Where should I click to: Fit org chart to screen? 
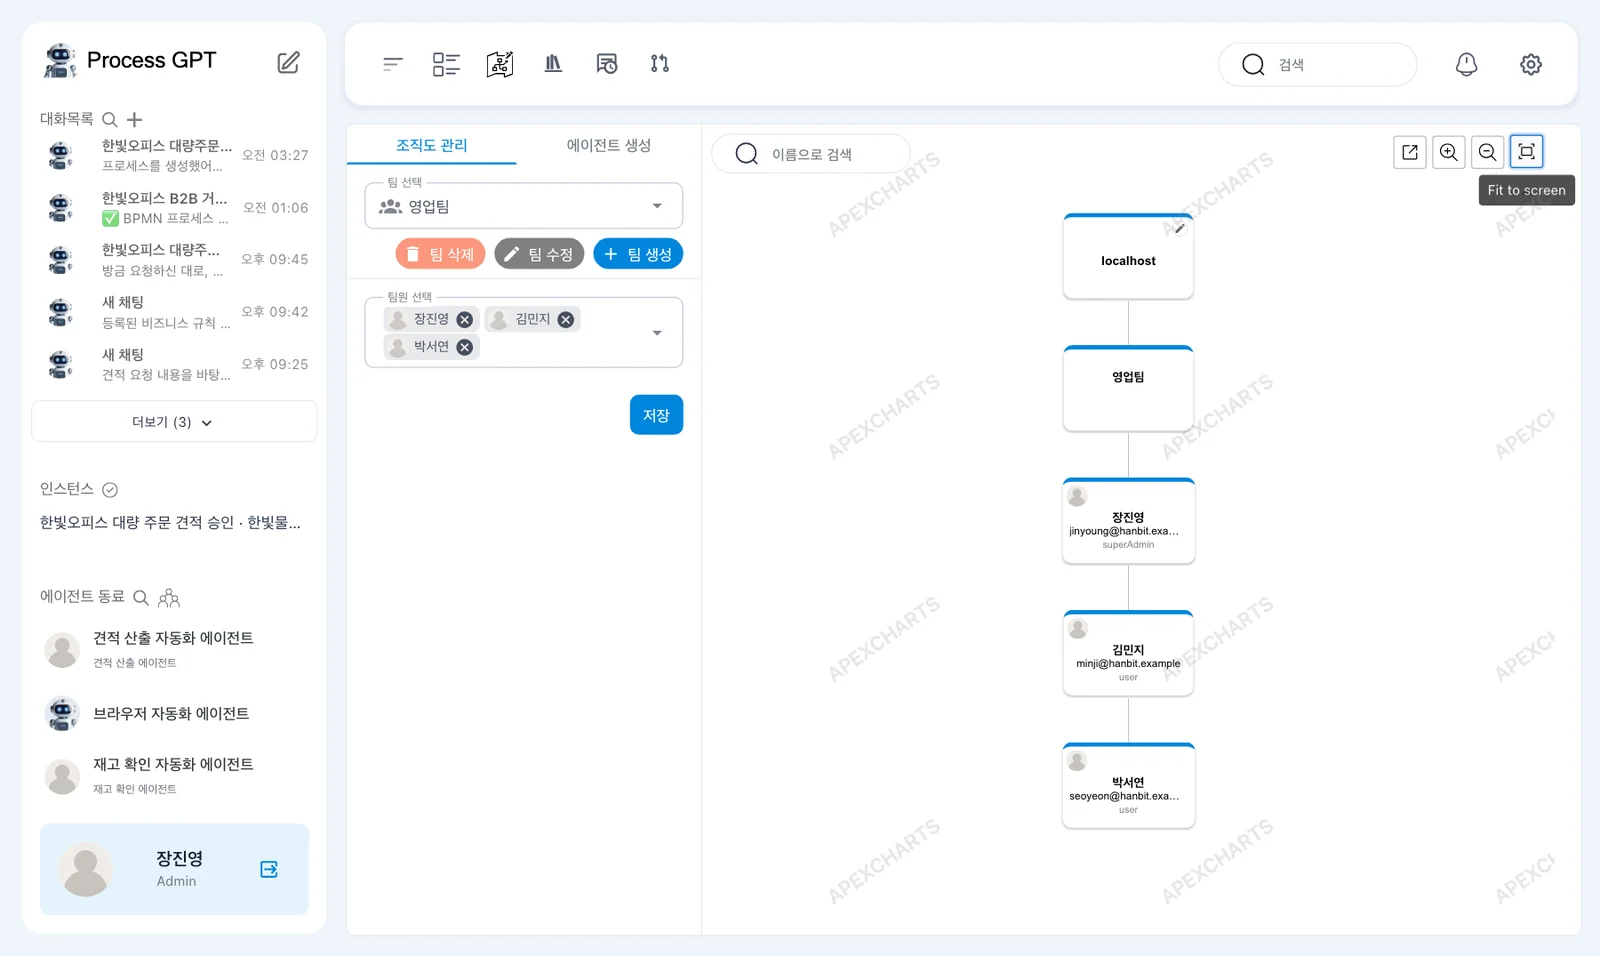tap(1527, 152)
